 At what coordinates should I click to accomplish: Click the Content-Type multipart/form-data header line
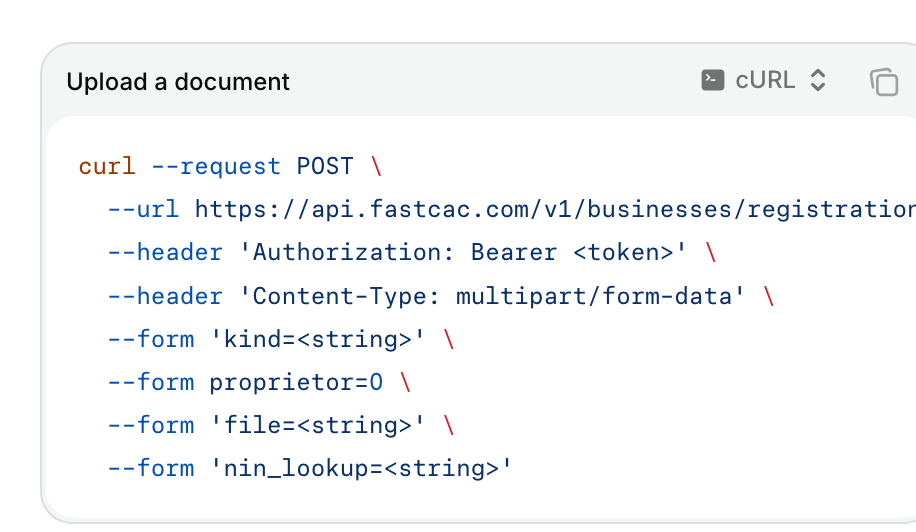441,296
